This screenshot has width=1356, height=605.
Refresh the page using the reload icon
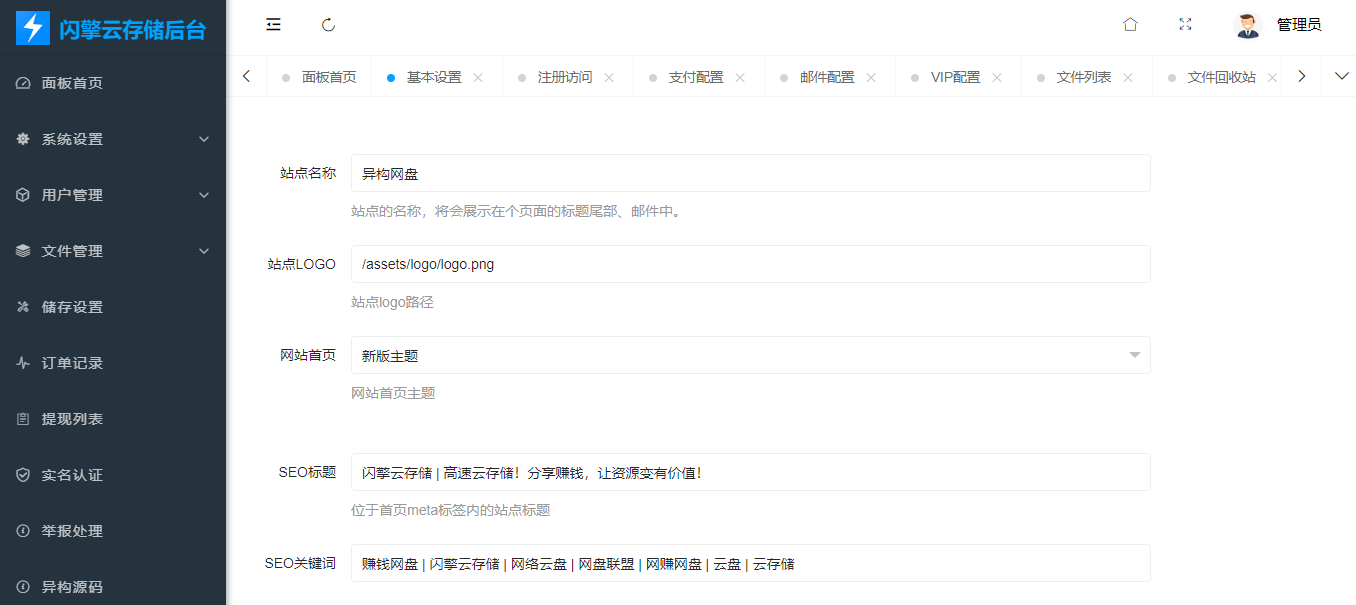328,24
